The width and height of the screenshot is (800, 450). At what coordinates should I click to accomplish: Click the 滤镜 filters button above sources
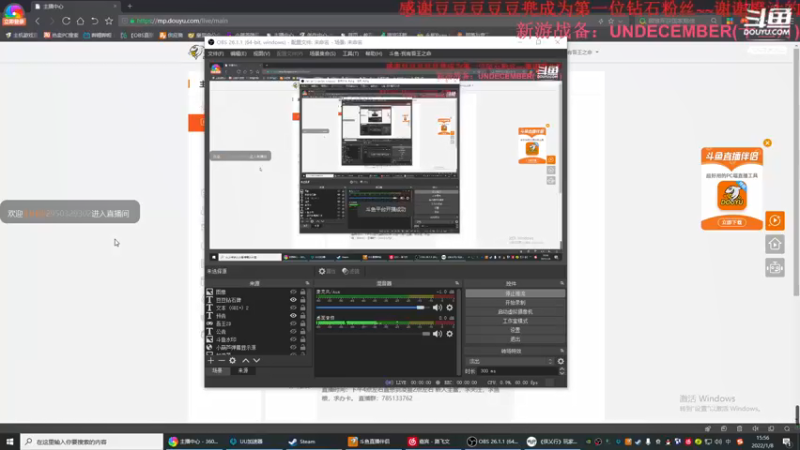351,271
